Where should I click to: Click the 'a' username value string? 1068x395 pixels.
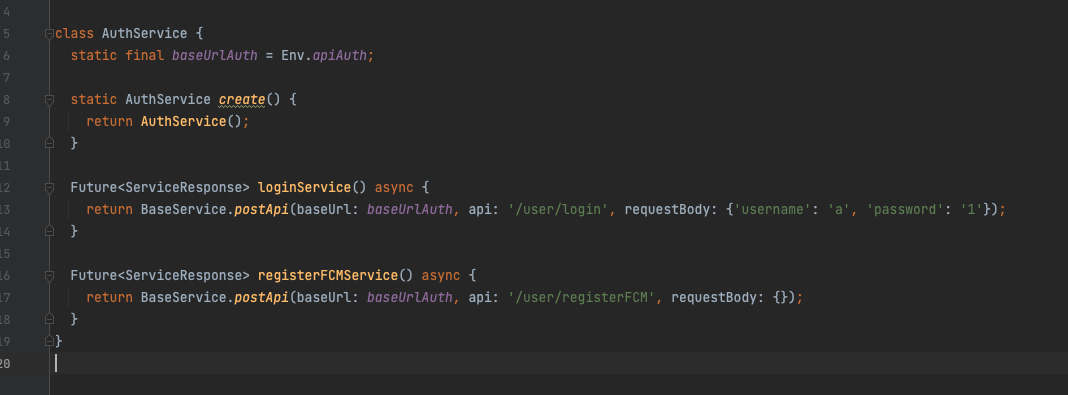838,209
